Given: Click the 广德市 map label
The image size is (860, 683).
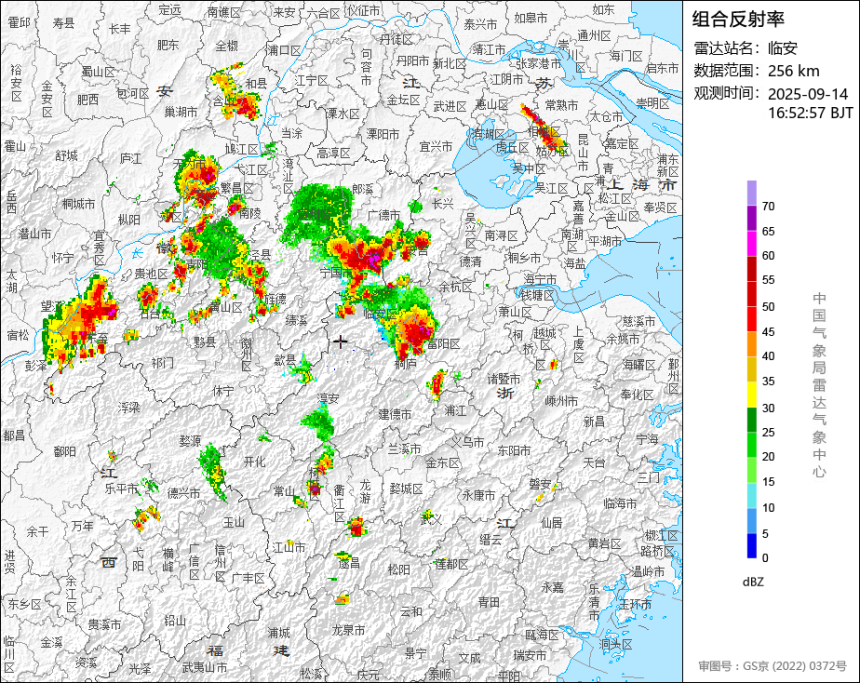Looking at the screenshot, I should pyautogui.click(x=384, y=215).
